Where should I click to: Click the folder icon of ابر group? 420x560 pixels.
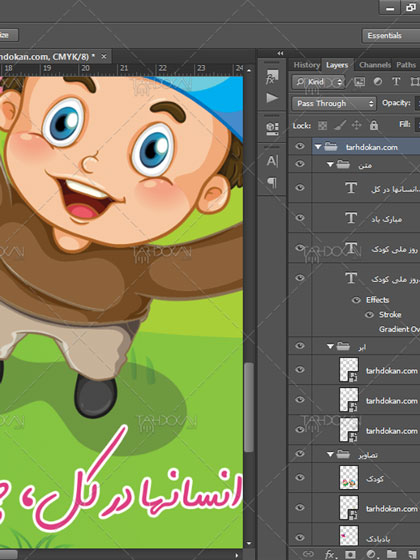point(343,346)
